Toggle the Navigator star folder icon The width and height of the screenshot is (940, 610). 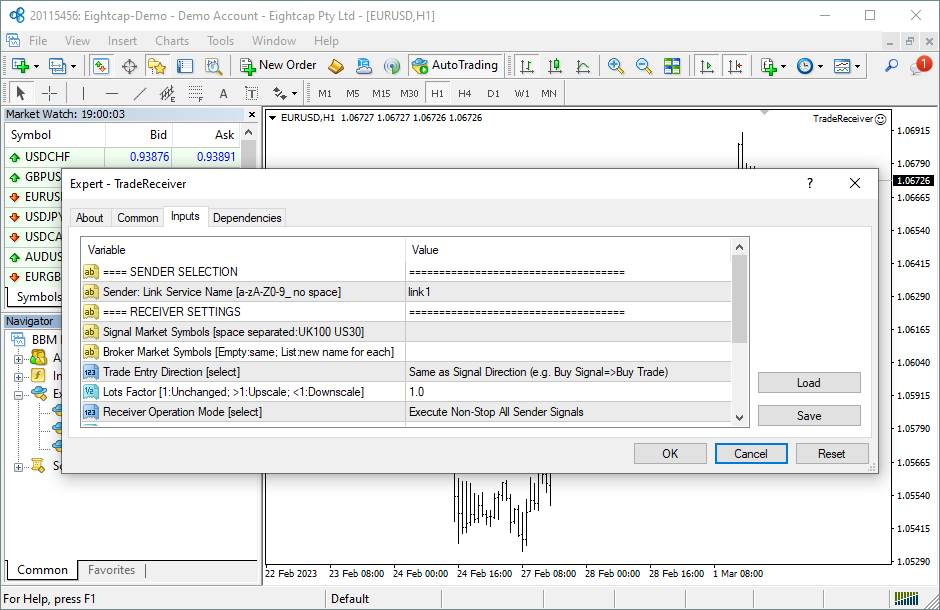pyautogui.click(x=157, y=65)
